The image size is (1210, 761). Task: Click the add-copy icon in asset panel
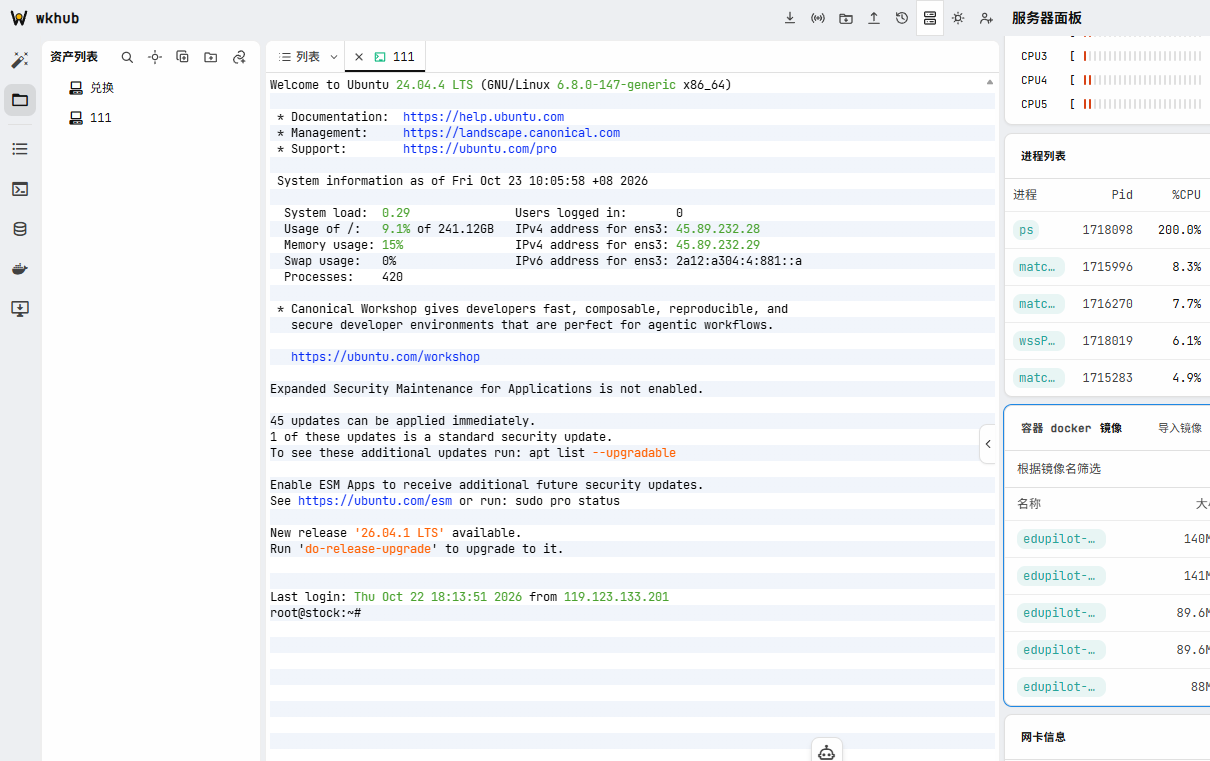point(183,58)
